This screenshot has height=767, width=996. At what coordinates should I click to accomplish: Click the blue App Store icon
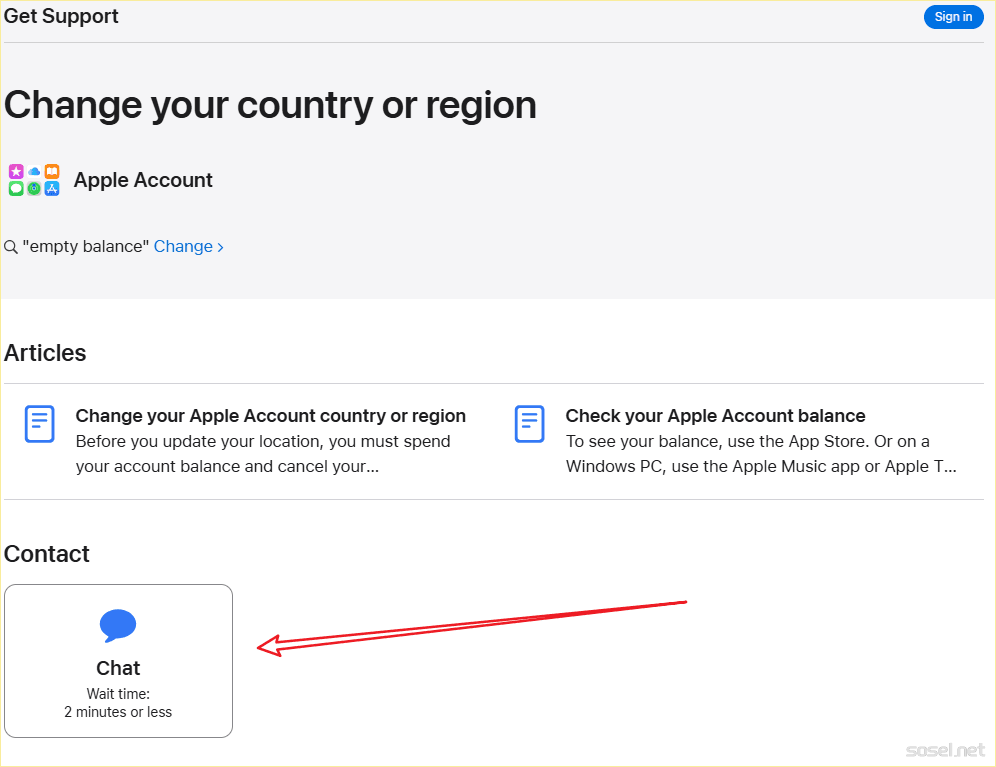pyautogui.click(x=52, y=188)
